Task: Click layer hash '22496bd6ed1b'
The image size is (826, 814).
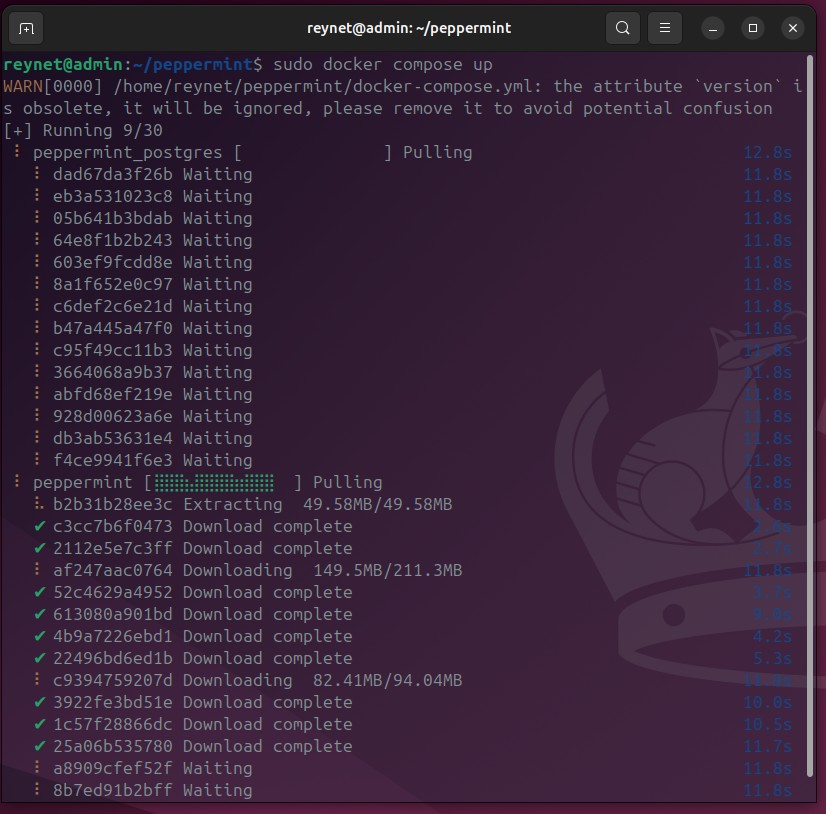Action: (x=113, y=659)
